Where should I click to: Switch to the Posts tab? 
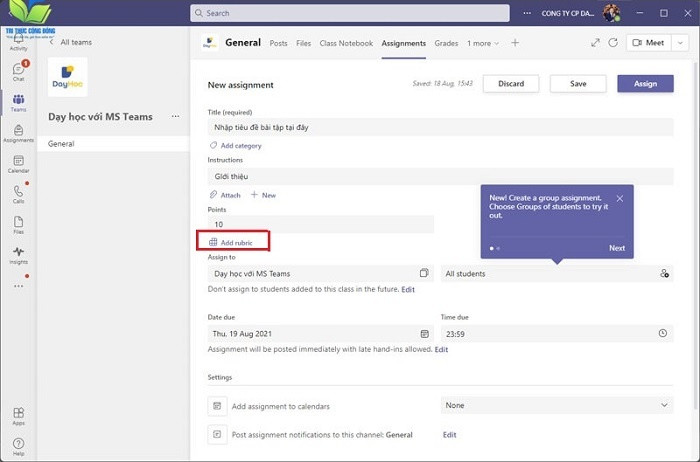[279, 43]
